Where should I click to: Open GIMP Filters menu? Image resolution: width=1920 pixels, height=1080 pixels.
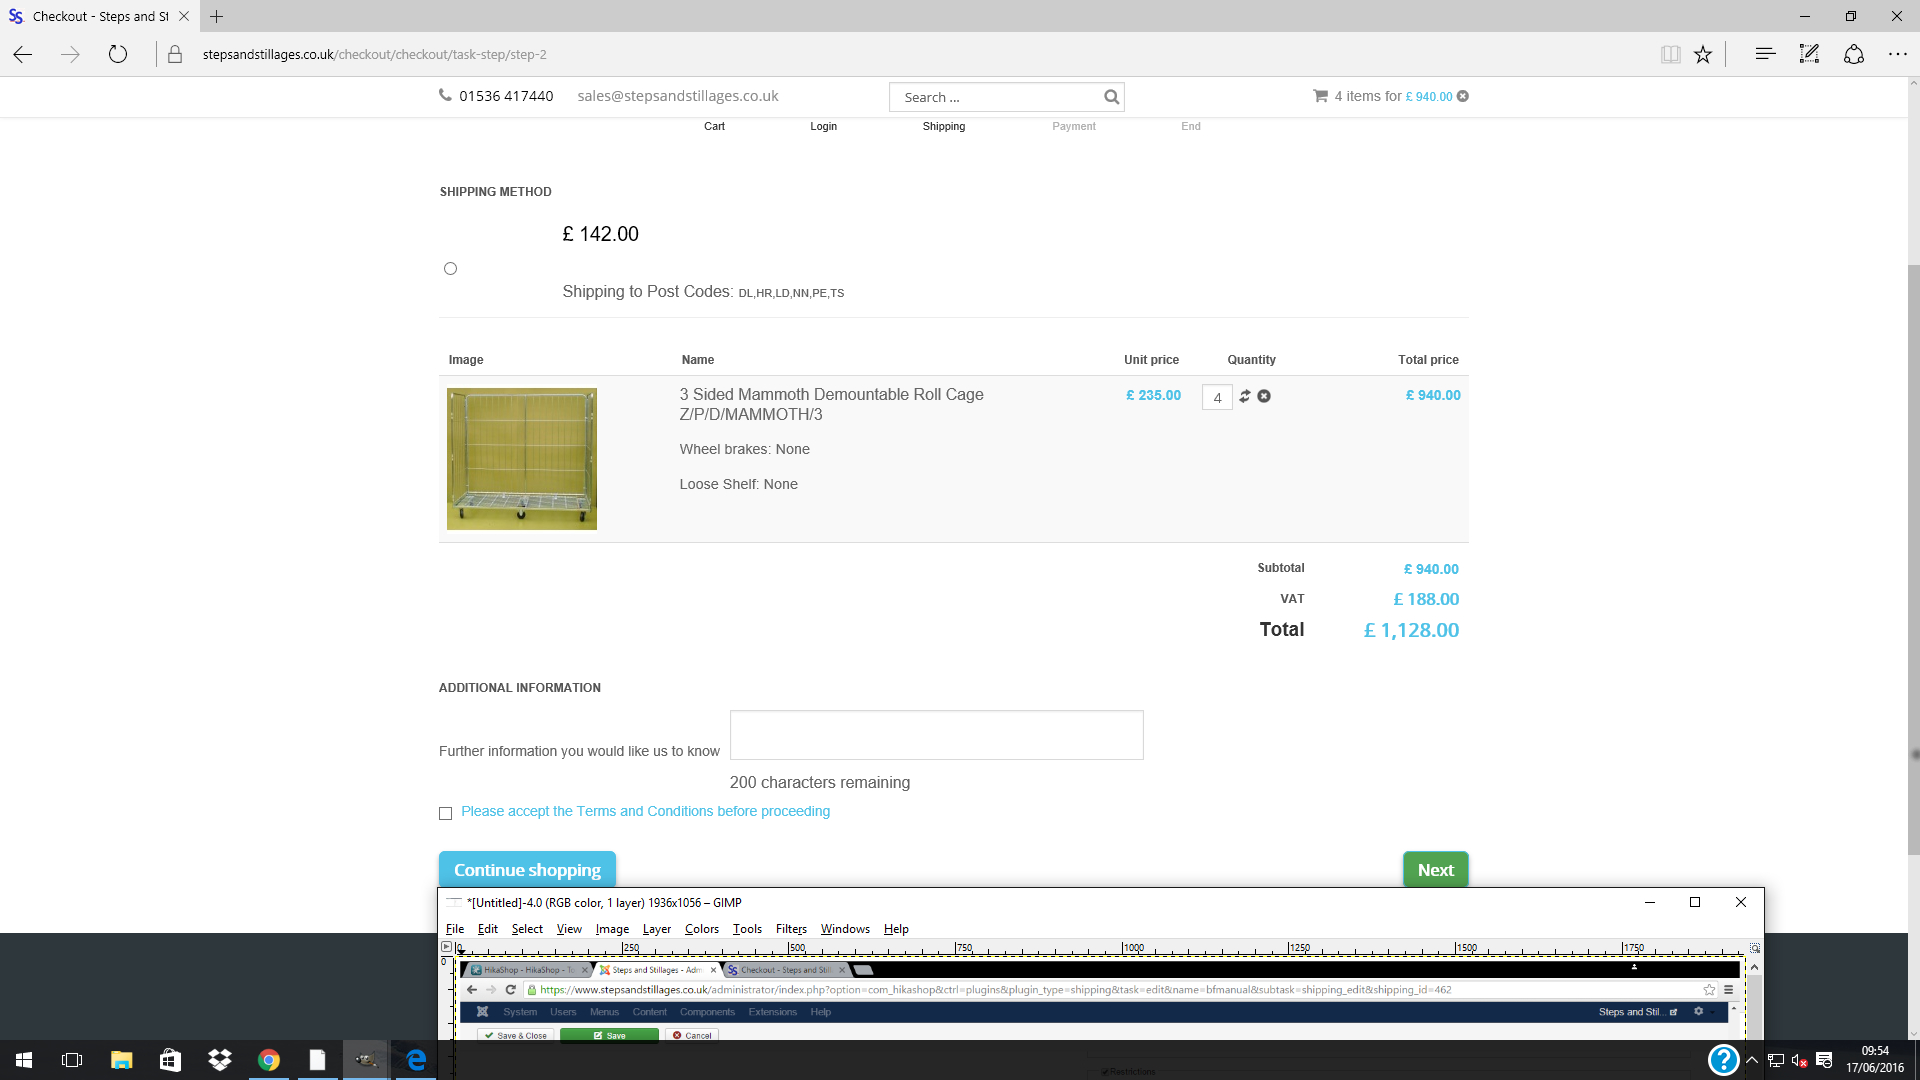791,929
